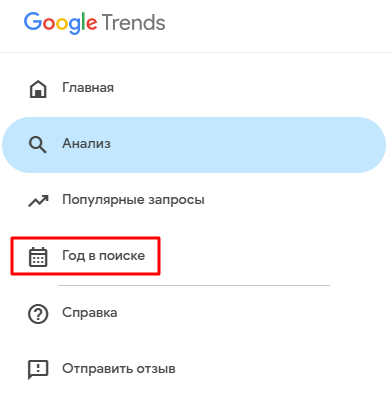
Task: Click the blue highlighted pill behind Анализ
Action: click(x=194, y=145)
